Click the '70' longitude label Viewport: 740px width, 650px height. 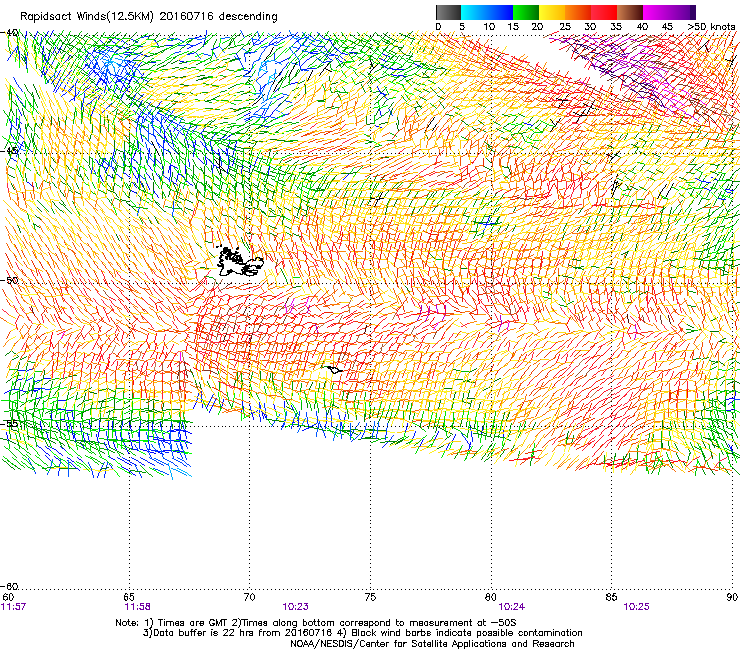pos(250,597)
